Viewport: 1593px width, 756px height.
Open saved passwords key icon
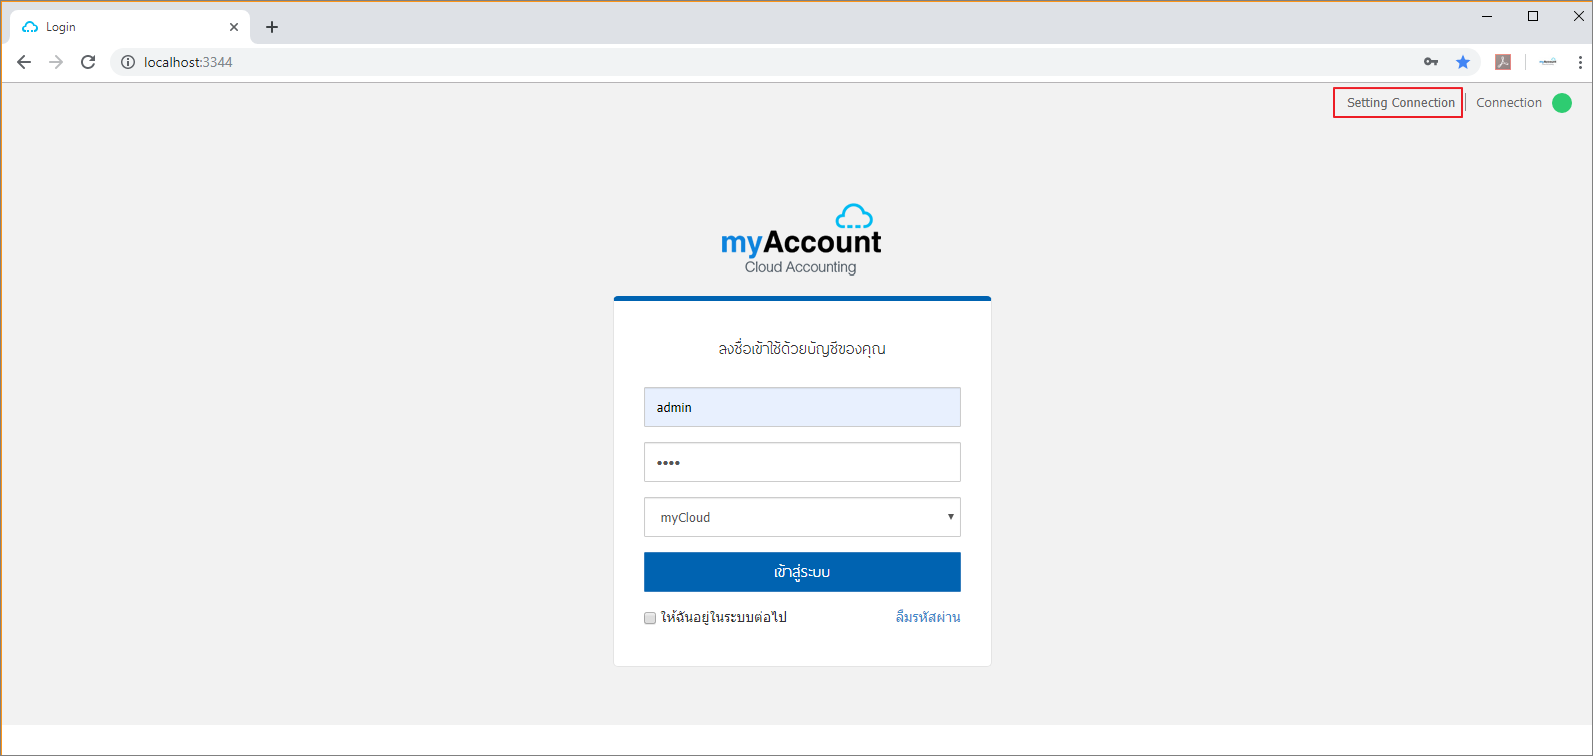tap(1431, 62)
